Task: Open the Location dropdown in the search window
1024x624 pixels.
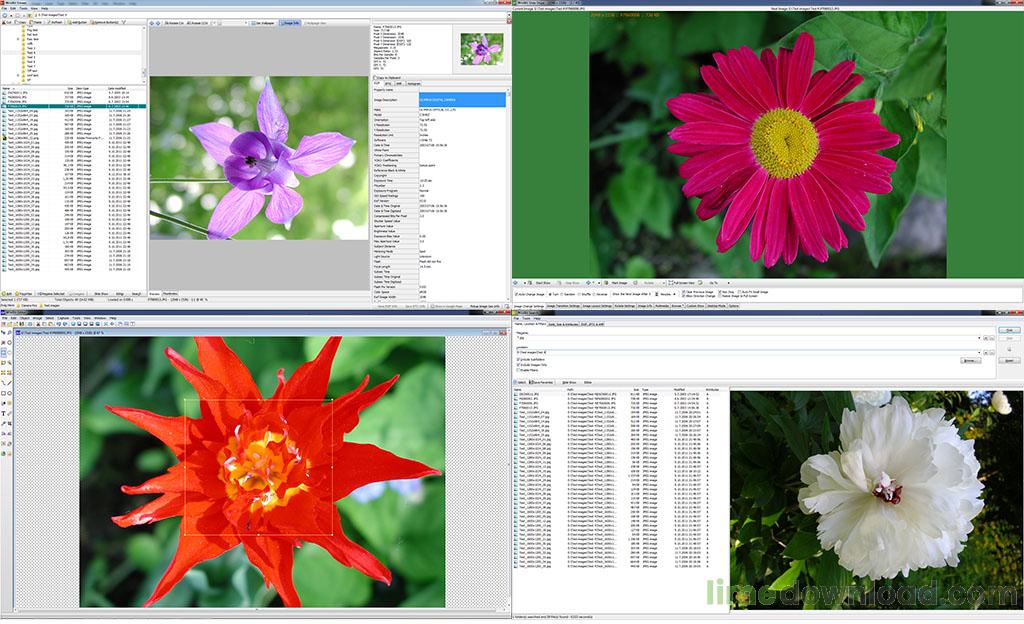Action: [980, 352]
